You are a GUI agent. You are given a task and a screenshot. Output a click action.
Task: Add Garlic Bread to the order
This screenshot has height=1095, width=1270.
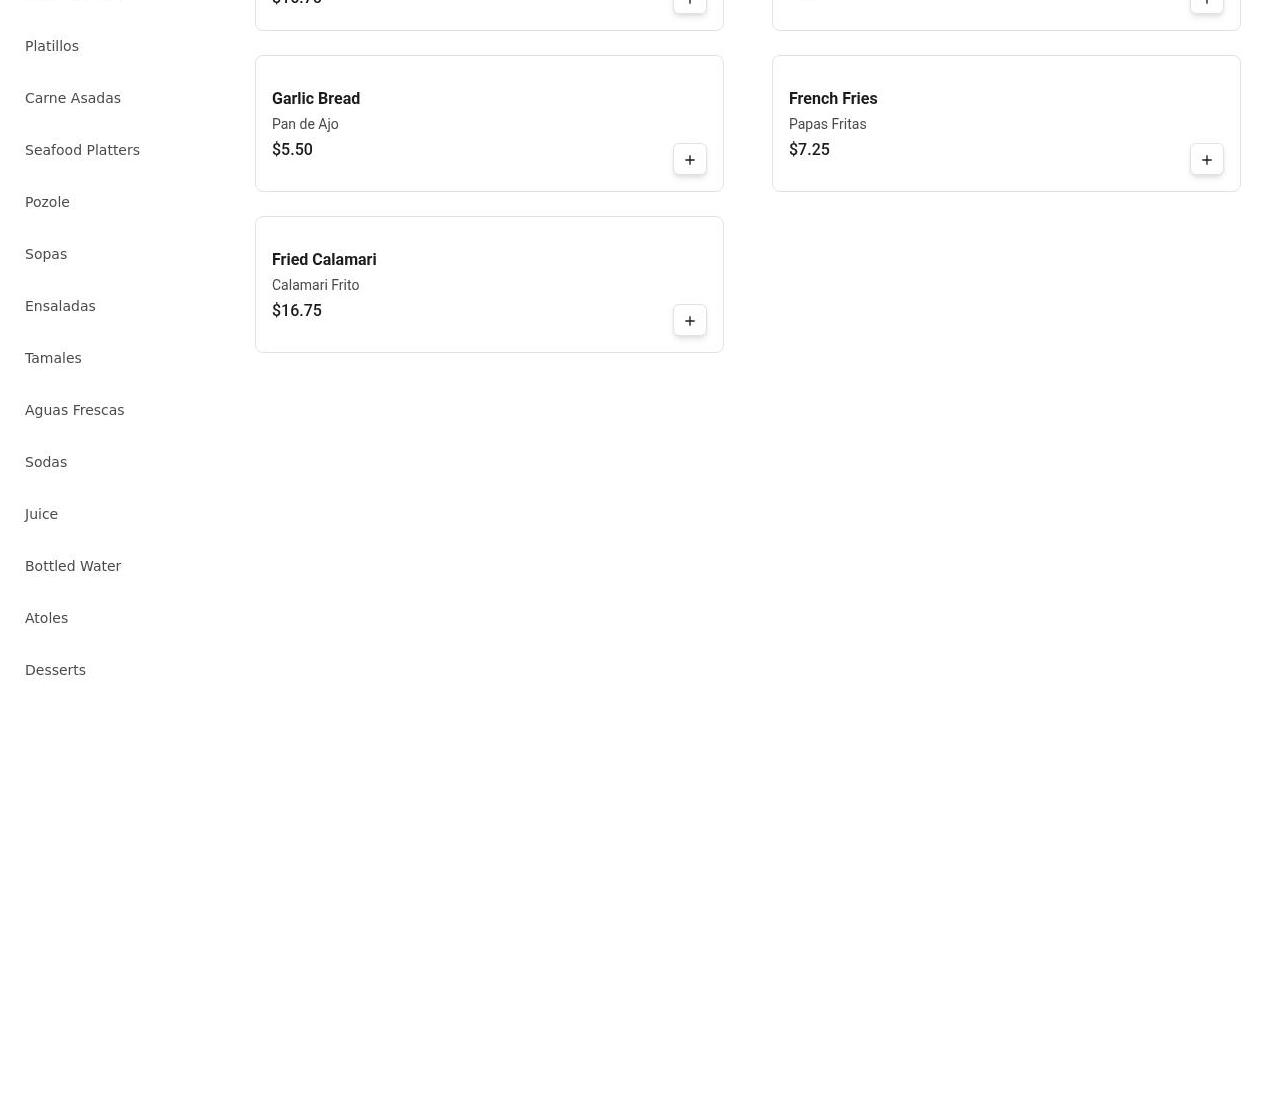point(689,160)
